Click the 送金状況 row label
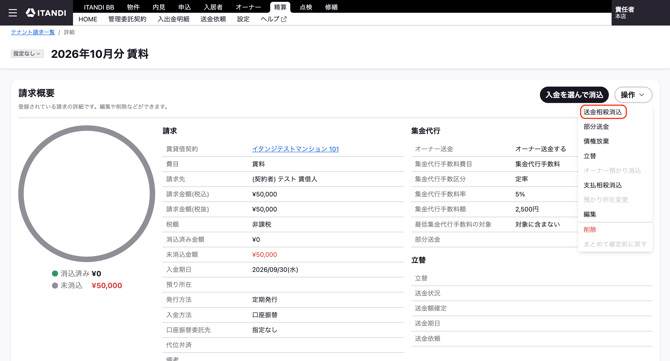Screen dimensions: 670x361 tap(427, 293)
